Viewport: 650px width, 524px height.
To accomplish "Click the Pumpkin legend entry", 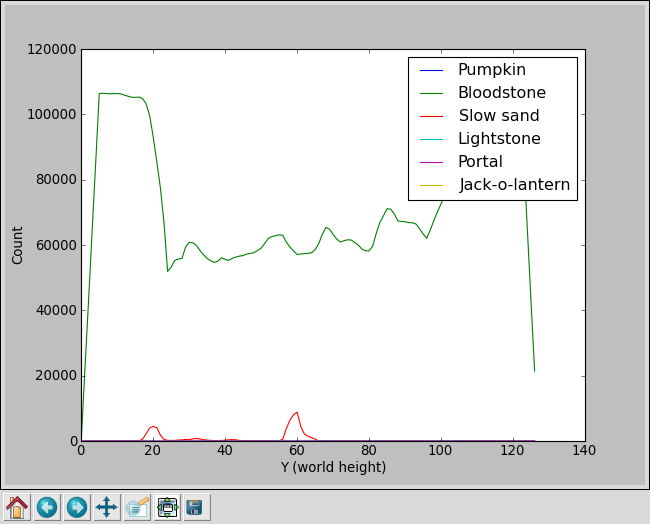I will 491,70.
